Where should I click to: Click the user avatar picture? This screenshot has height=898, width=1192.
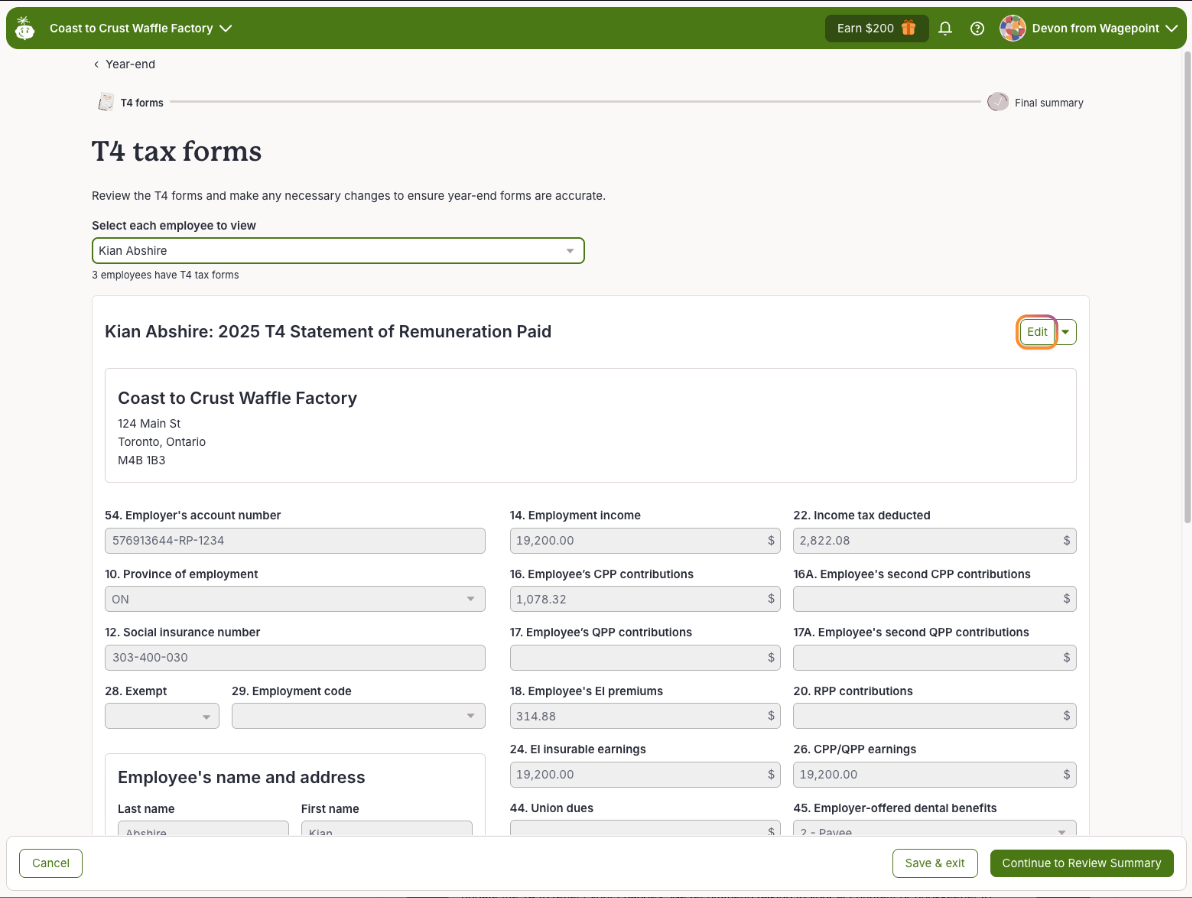click(1012, 28)
